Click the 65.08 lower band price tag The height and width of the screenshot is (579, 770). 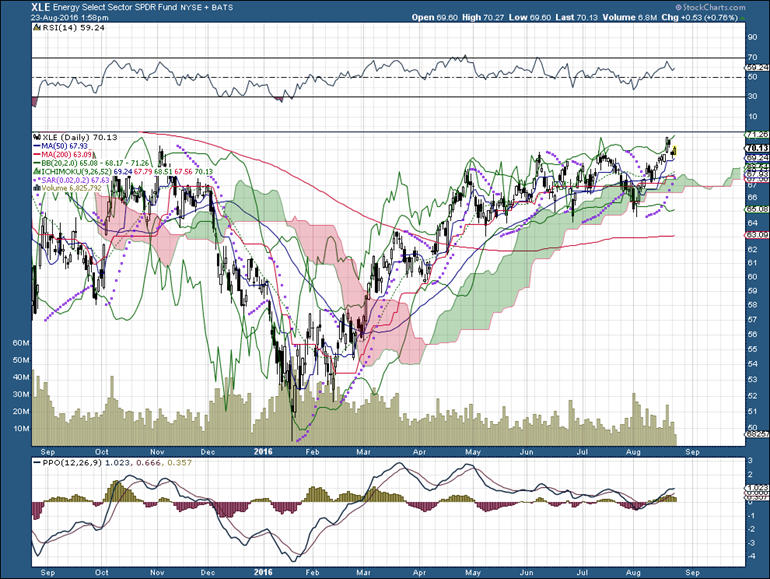click(x=757, y=209)
